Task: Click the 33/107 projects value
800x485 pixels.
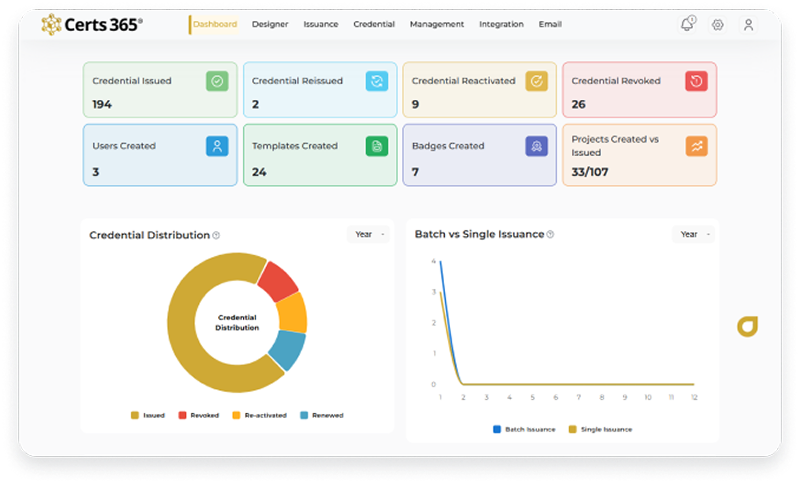Action: [590, 172]
